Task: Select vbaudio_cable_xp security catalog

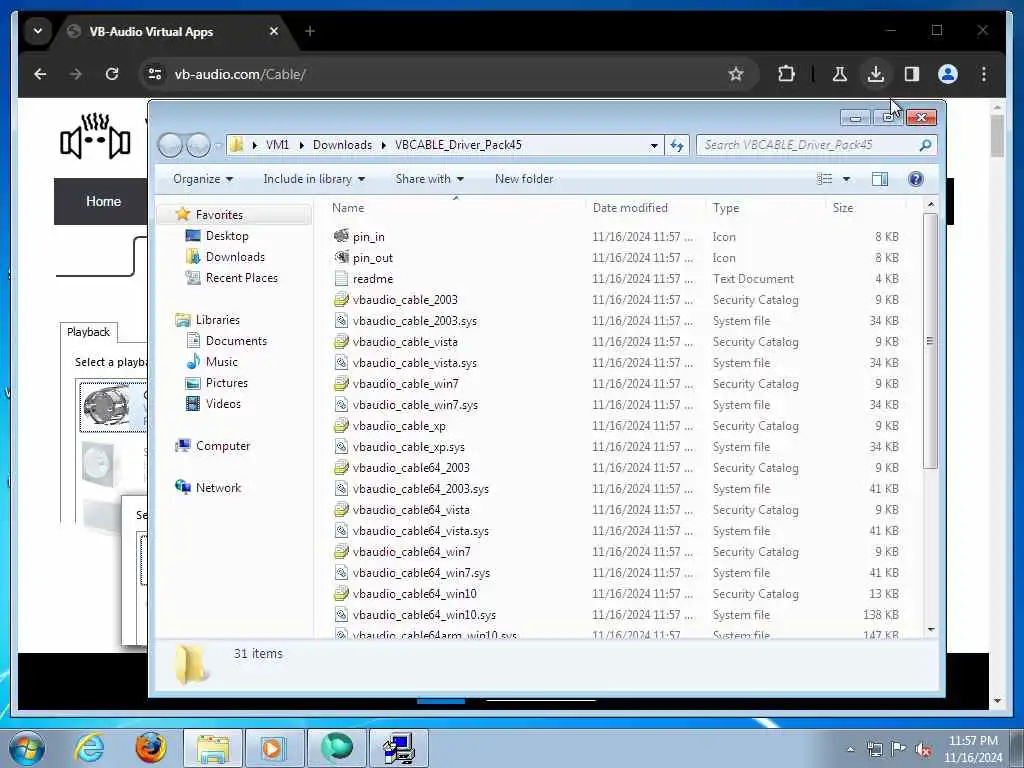Action: pyautogui.click(x=399, y=426)
